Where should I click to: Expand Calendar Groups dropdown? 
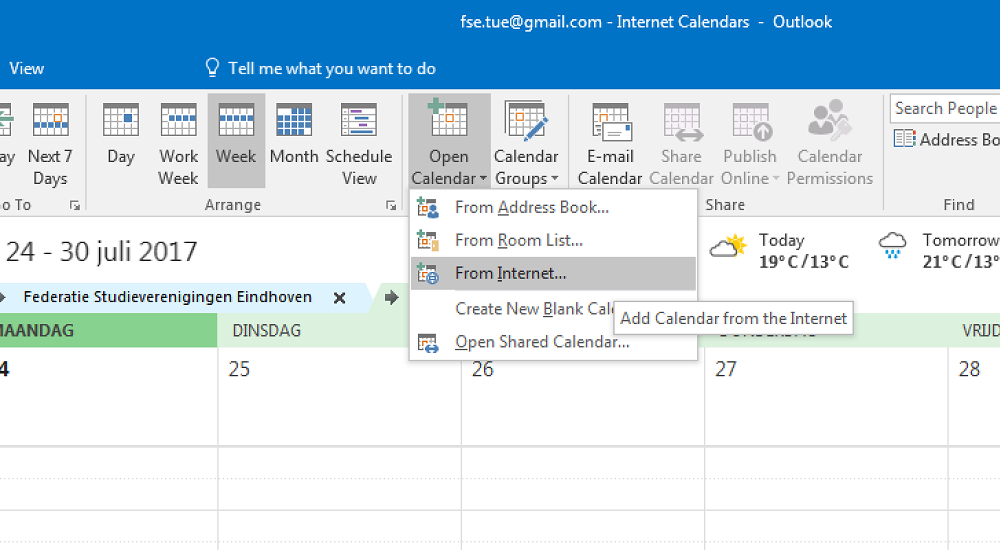[526, 140]
